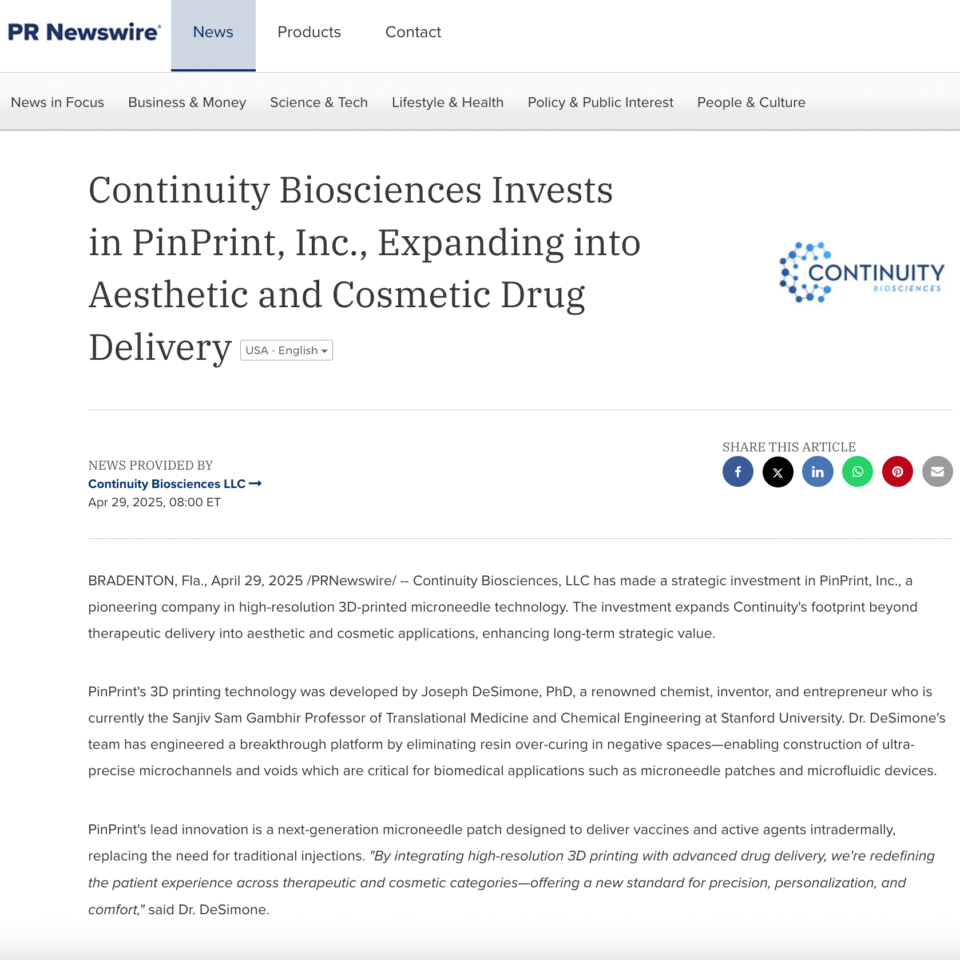Open Lifestyle & Health category
960x960 pixels.
coord(448,102)
